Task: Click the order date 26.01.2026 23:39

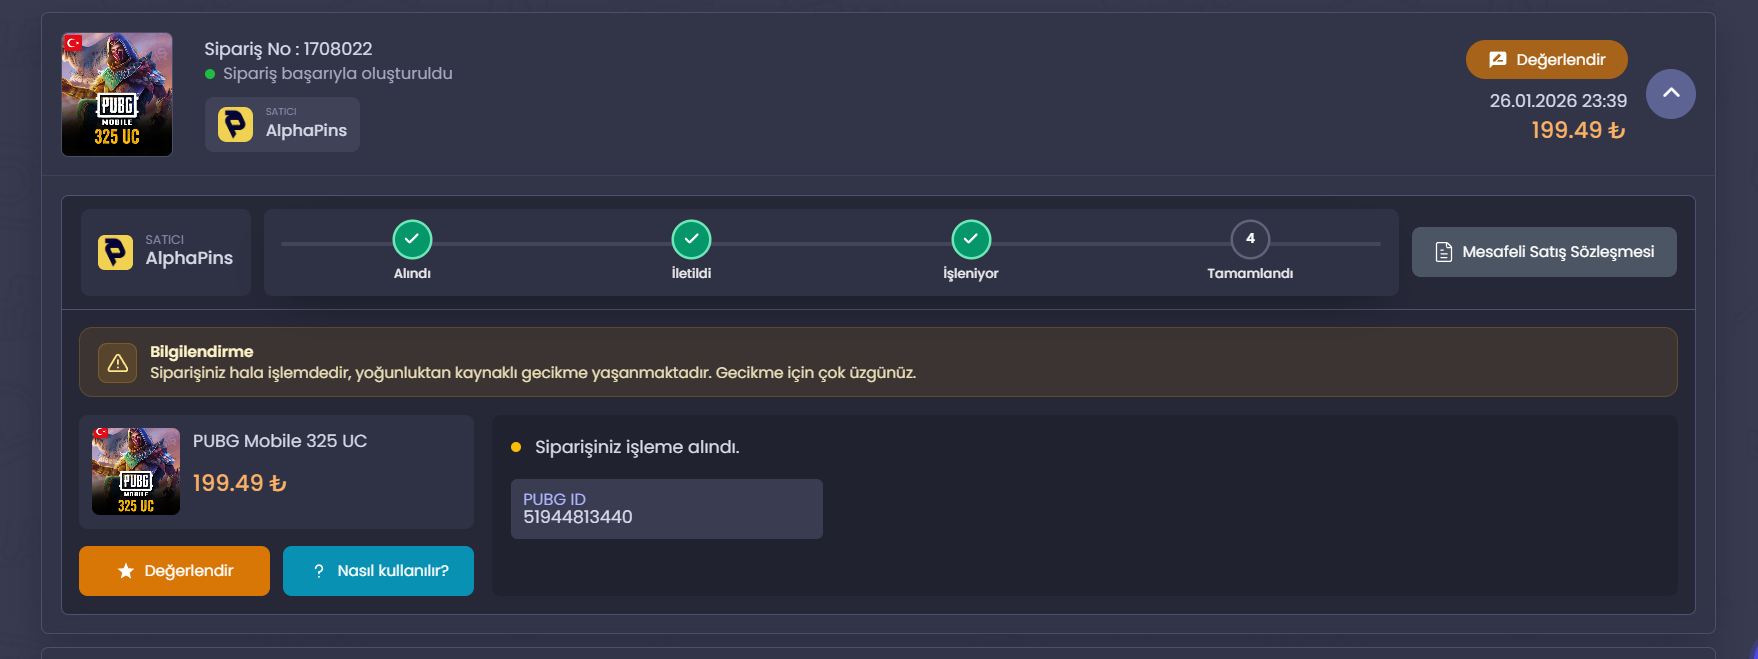Action: point(1558,101)
